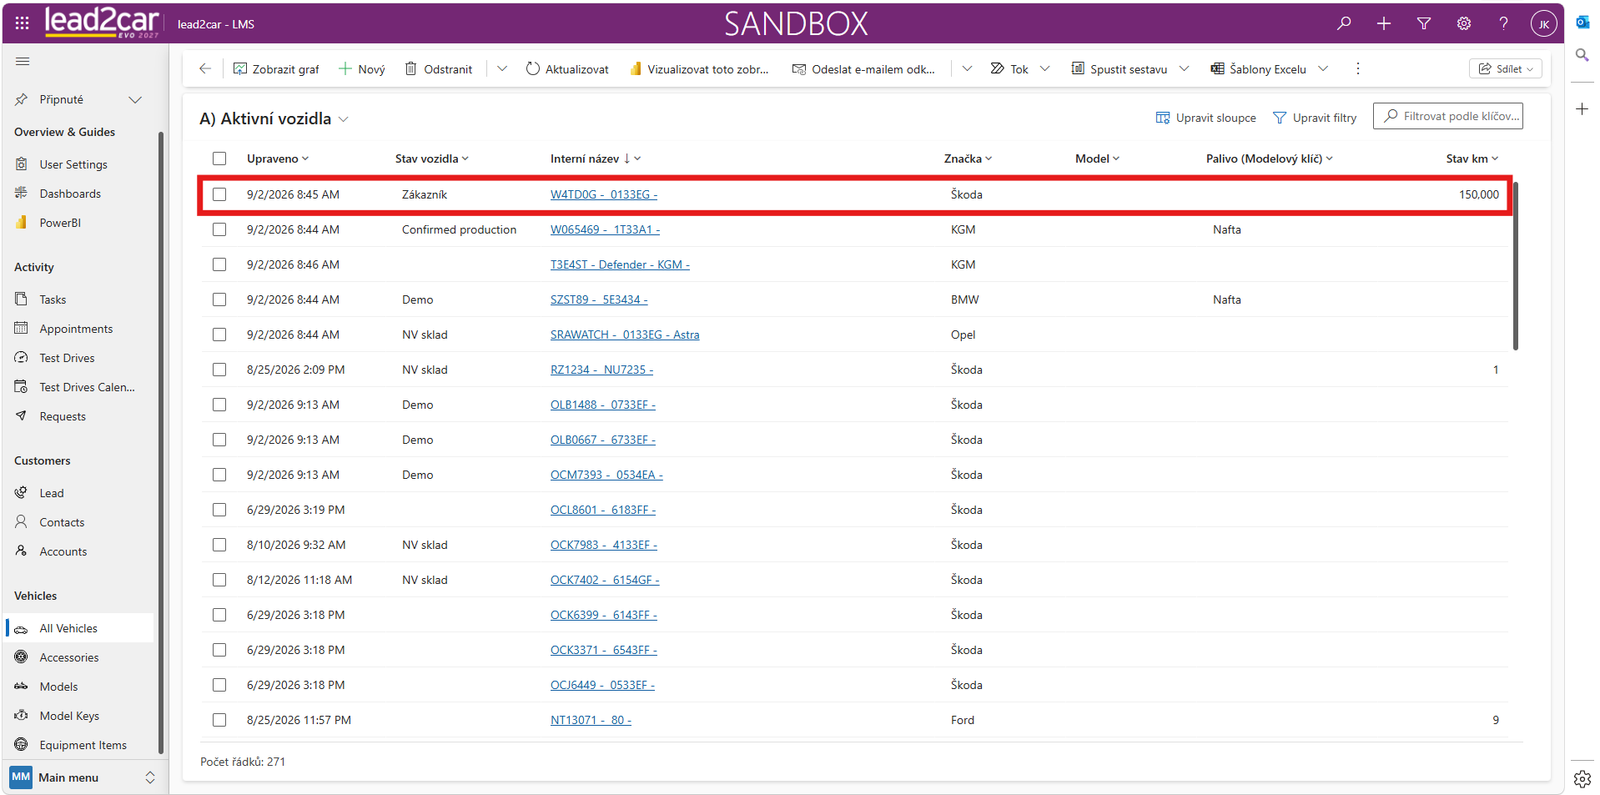Open the SRAWATCH - 0133EG - Astra link
Image resolution: width=1600 pixels, height=795 pixels.
tap(625, 335)
